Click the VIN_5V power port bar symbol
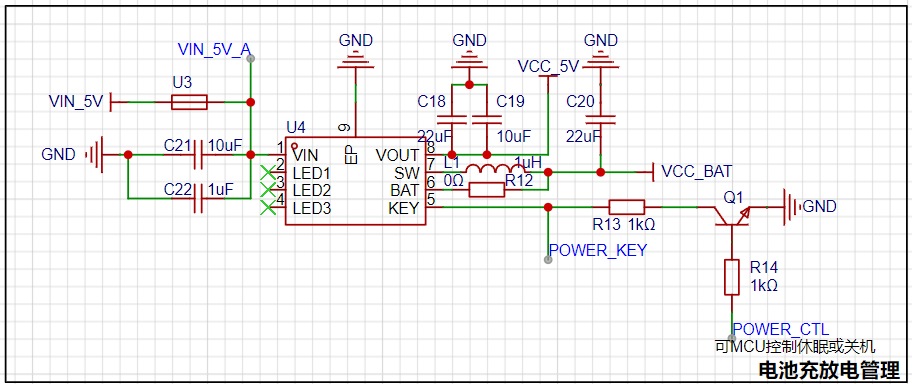The width and height of the screenshot is (912, 384). 111,102
